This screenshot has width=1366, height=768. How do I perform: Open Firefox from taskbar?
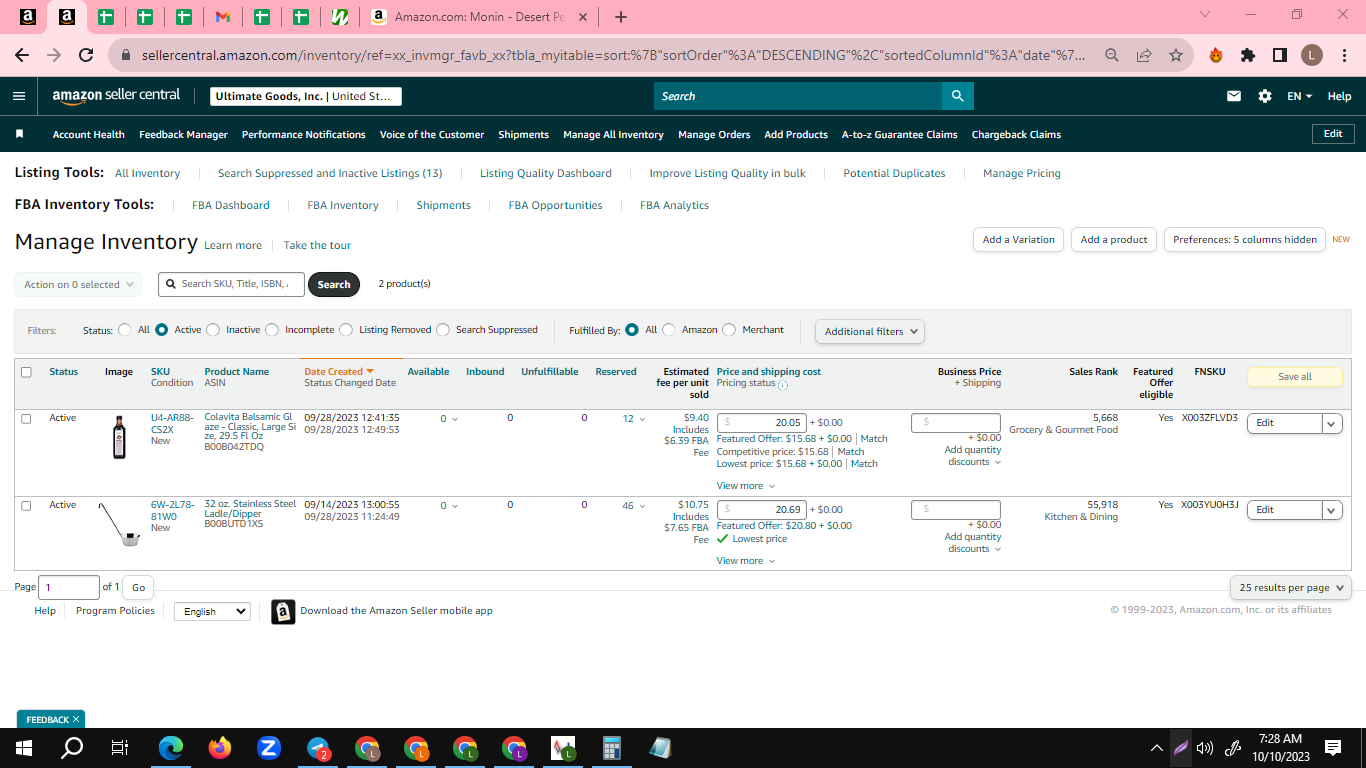[x=220, y=747]
